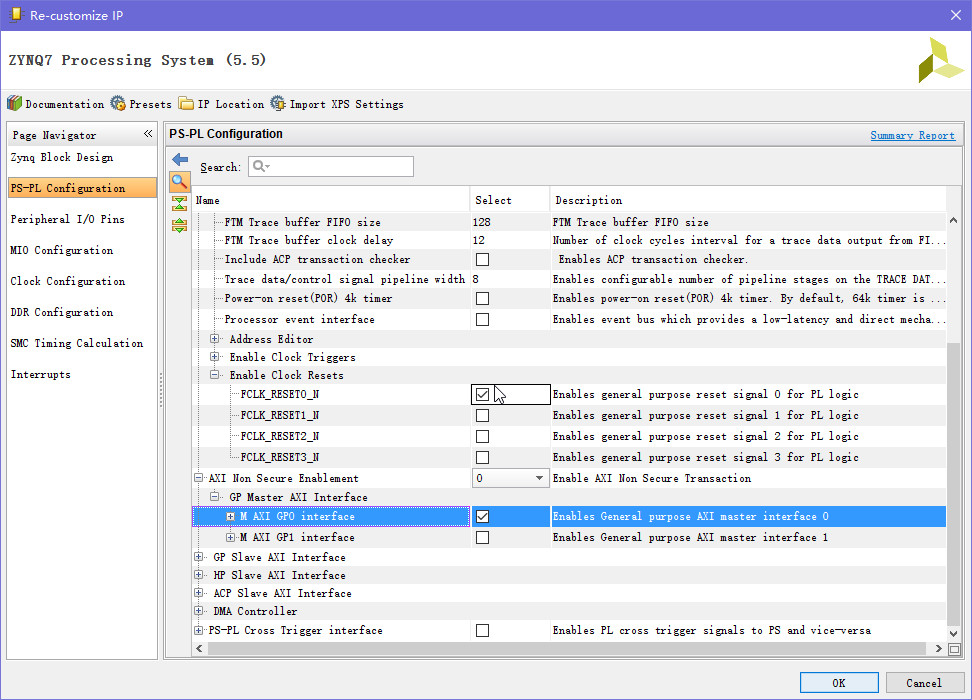
Task: Click the corner resize box beside horizontal scrollbar
Action: pyautogui.click(x=955, y=649)
